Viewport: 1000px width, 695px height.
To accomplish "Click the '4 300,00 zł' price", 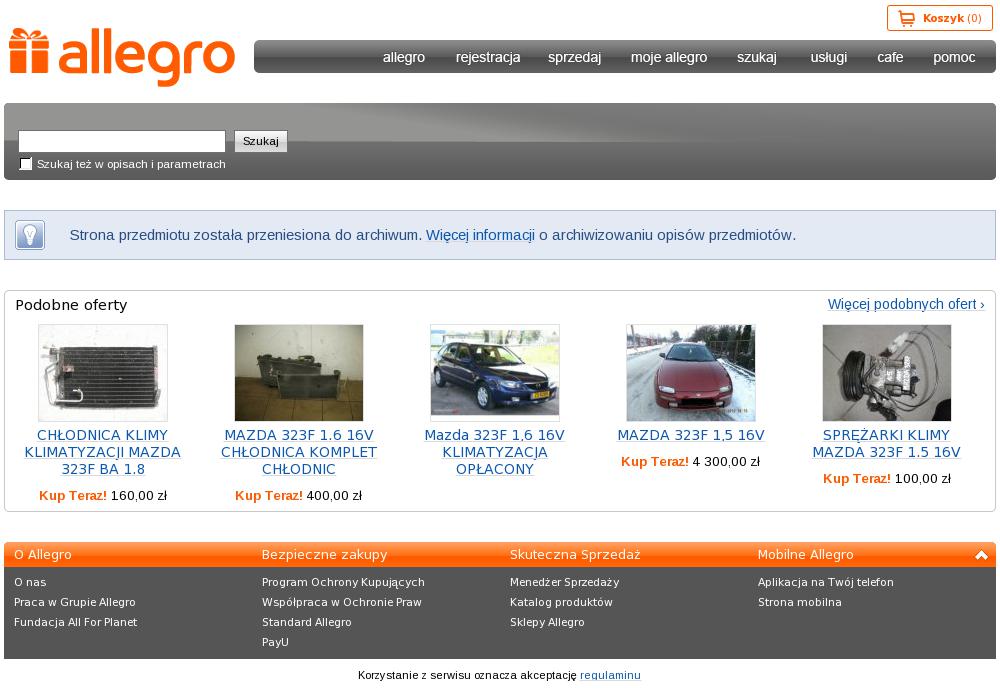I will pos(726,462).
